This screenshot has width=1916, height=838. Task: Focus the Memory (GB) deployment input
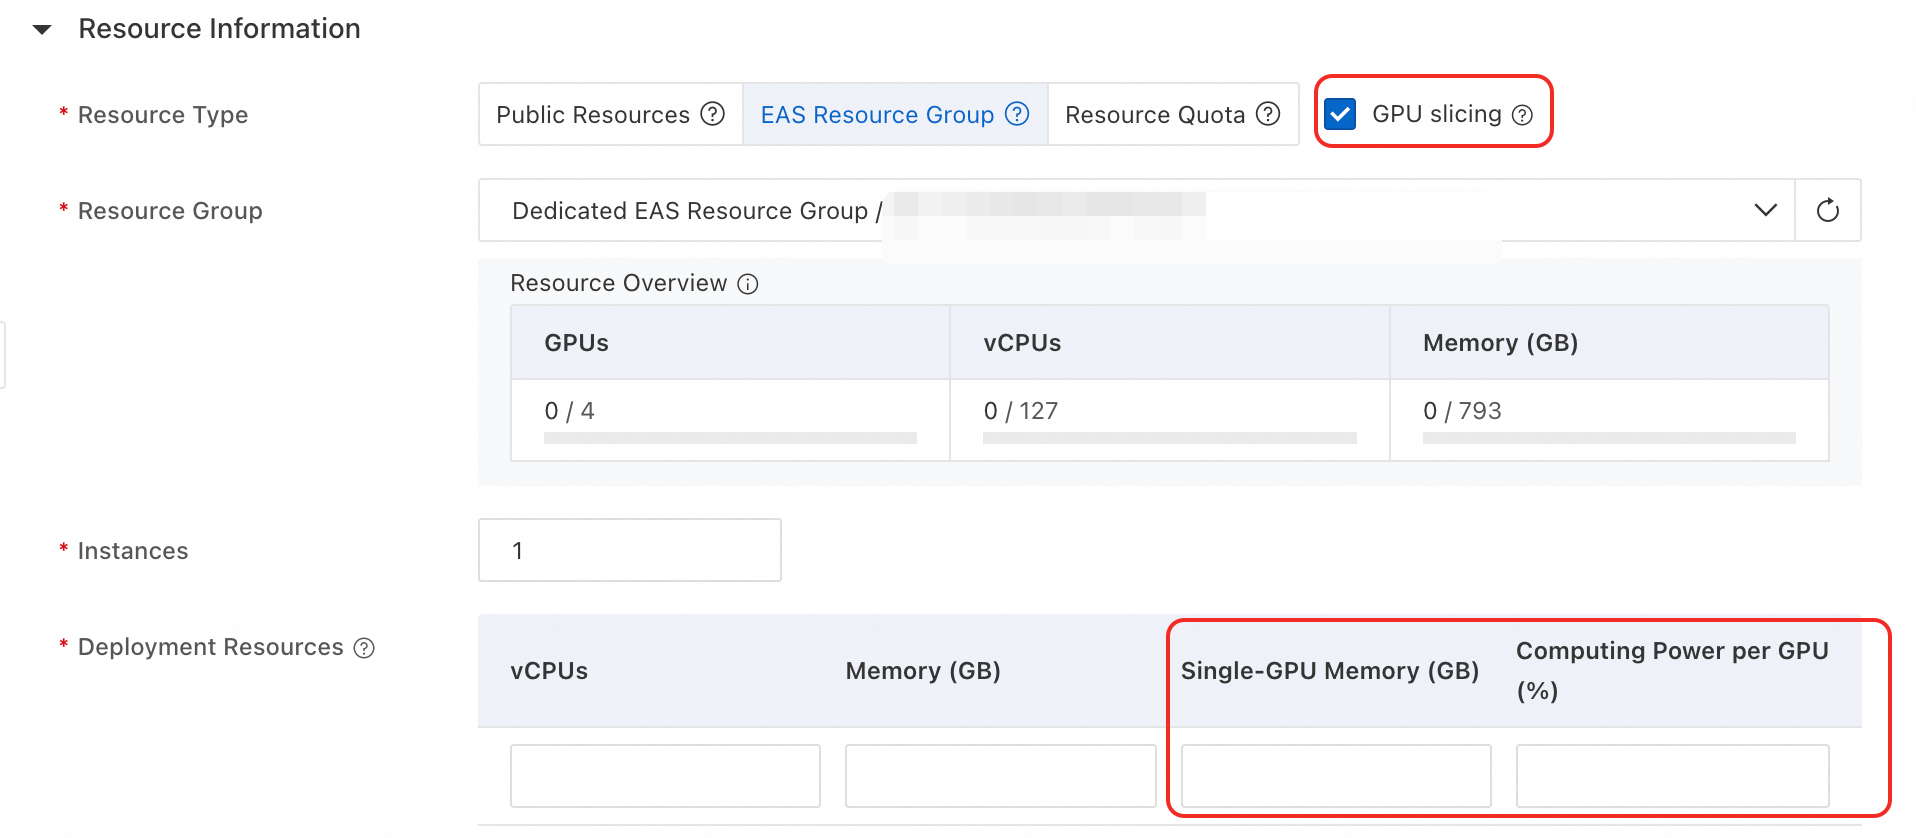[x=1000, y=775]
